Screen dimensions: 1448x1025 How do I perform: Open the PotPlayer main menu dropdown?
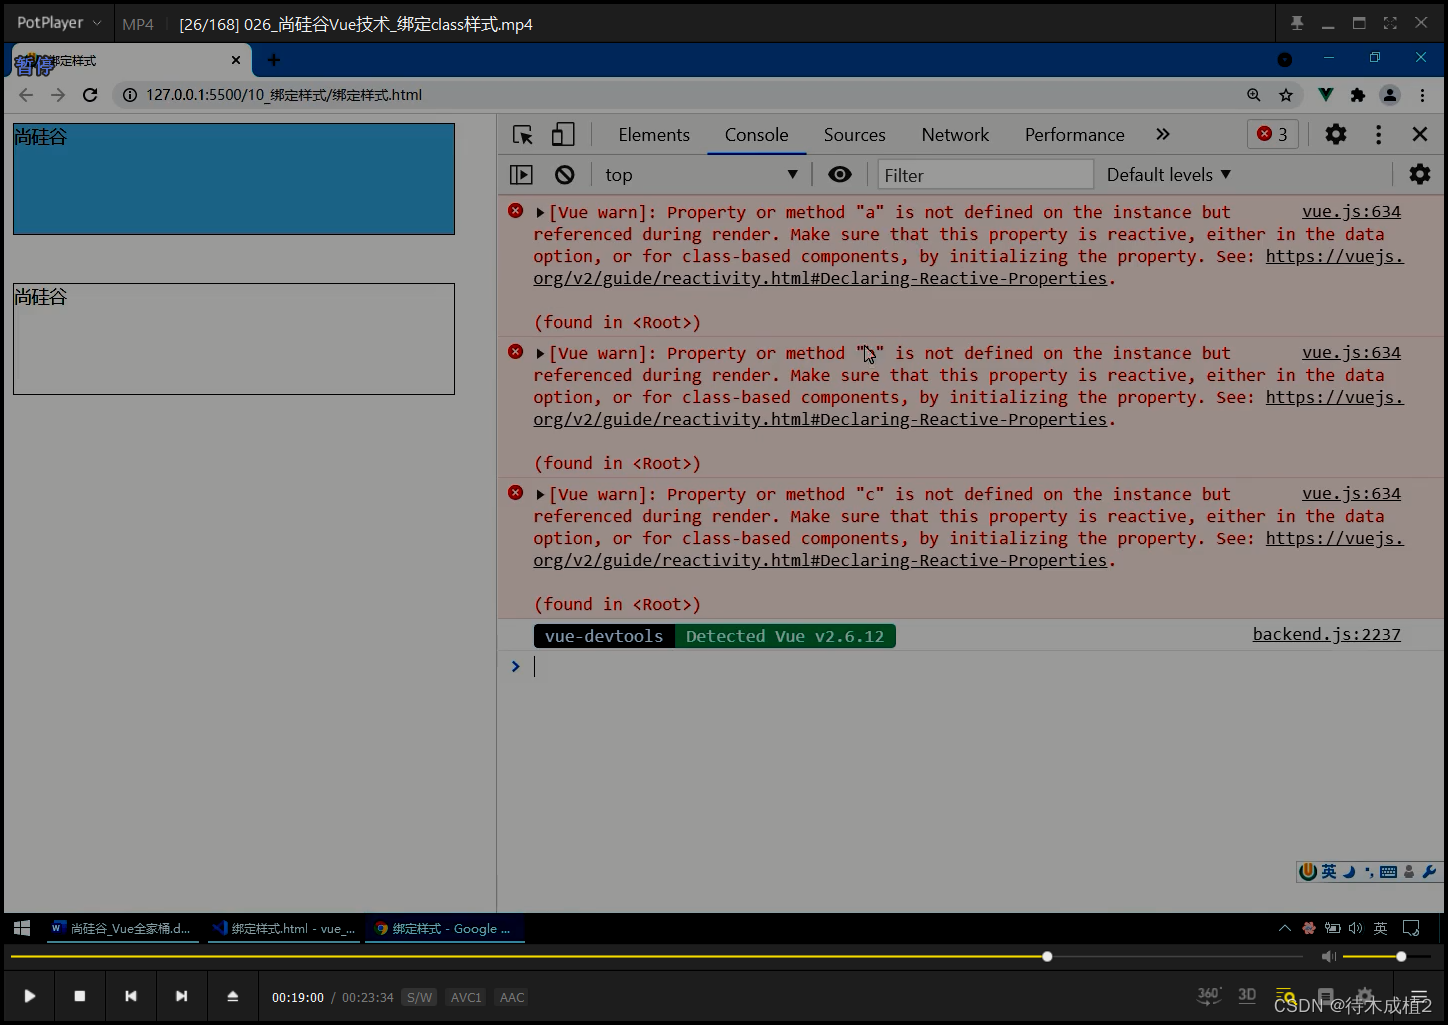[59, 22]
